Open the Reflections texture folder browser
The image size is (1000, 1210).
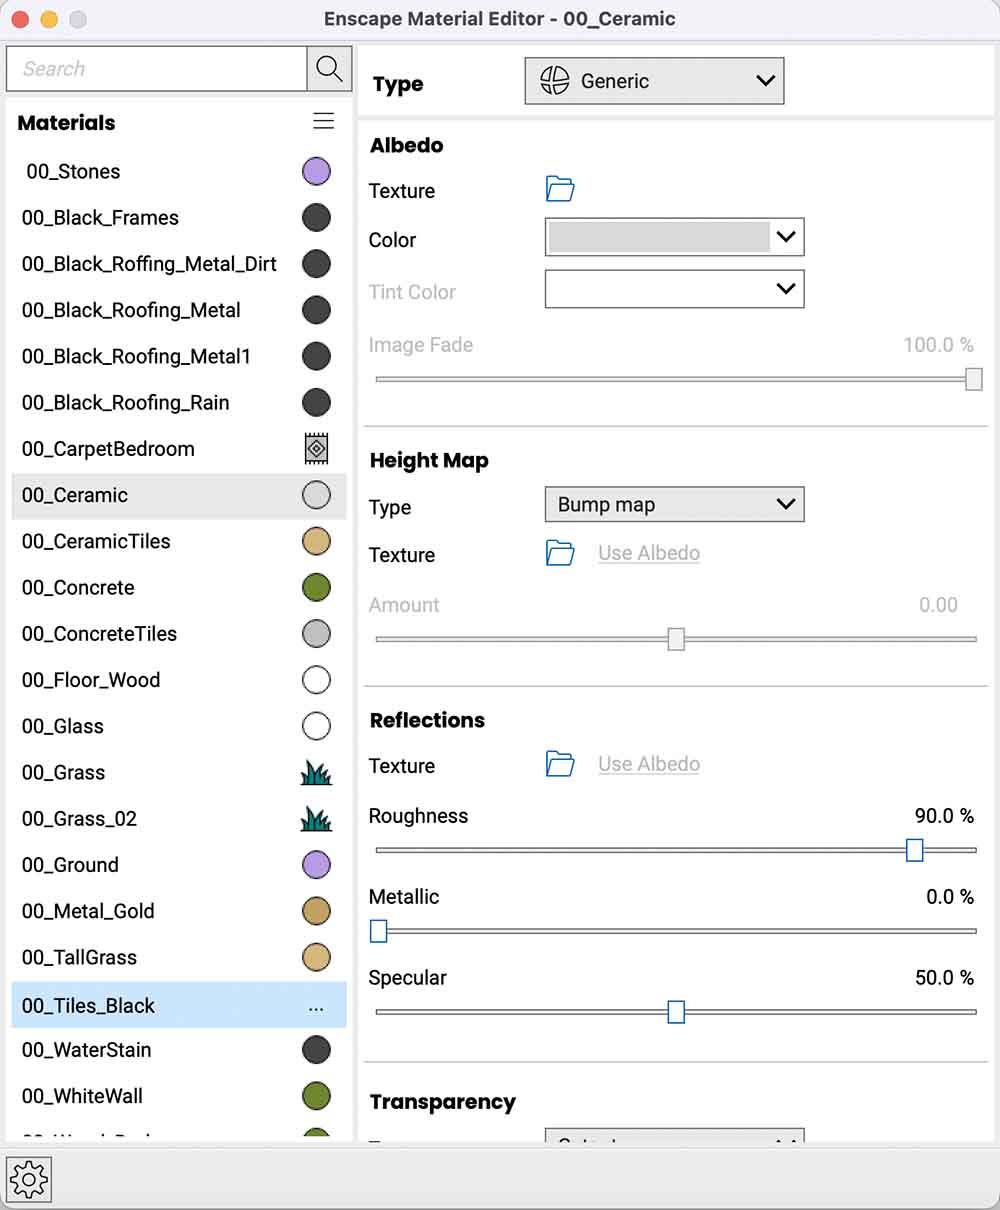coord(559,763)
